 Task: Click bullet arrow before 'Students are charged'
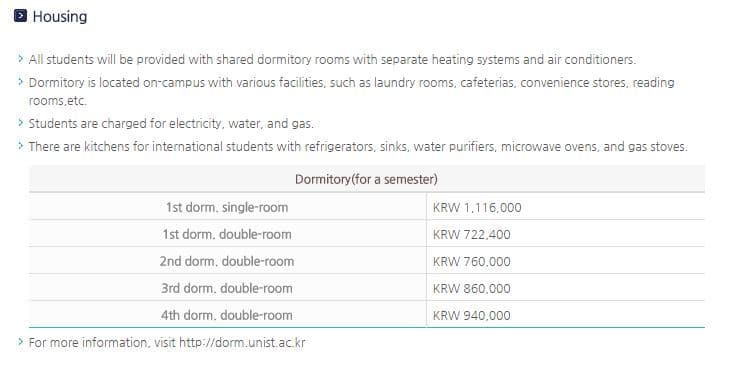[21, 122]
